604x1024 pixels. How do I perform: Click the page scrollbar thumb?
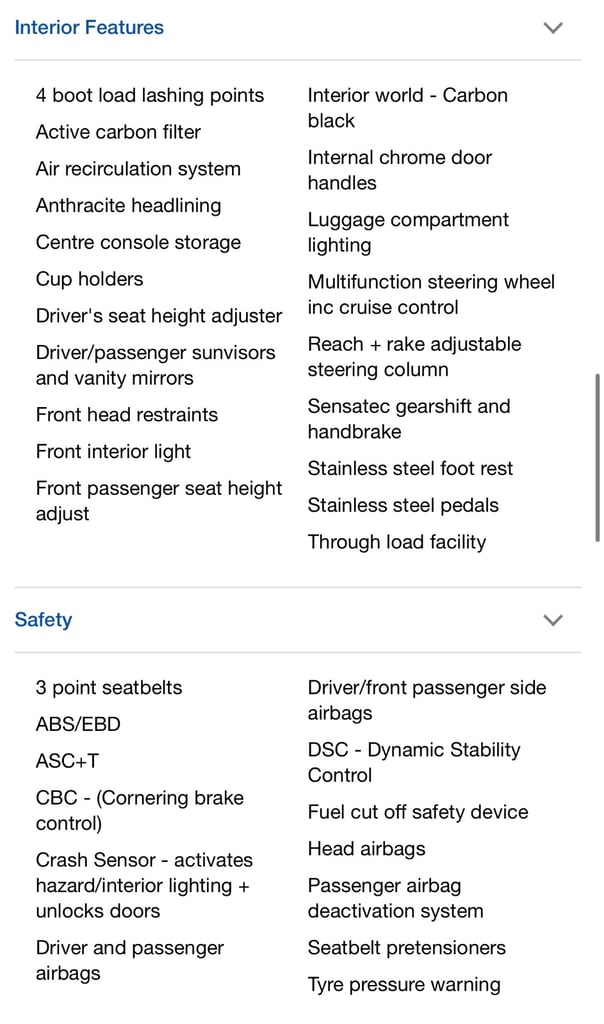click(x=597, y=457)
